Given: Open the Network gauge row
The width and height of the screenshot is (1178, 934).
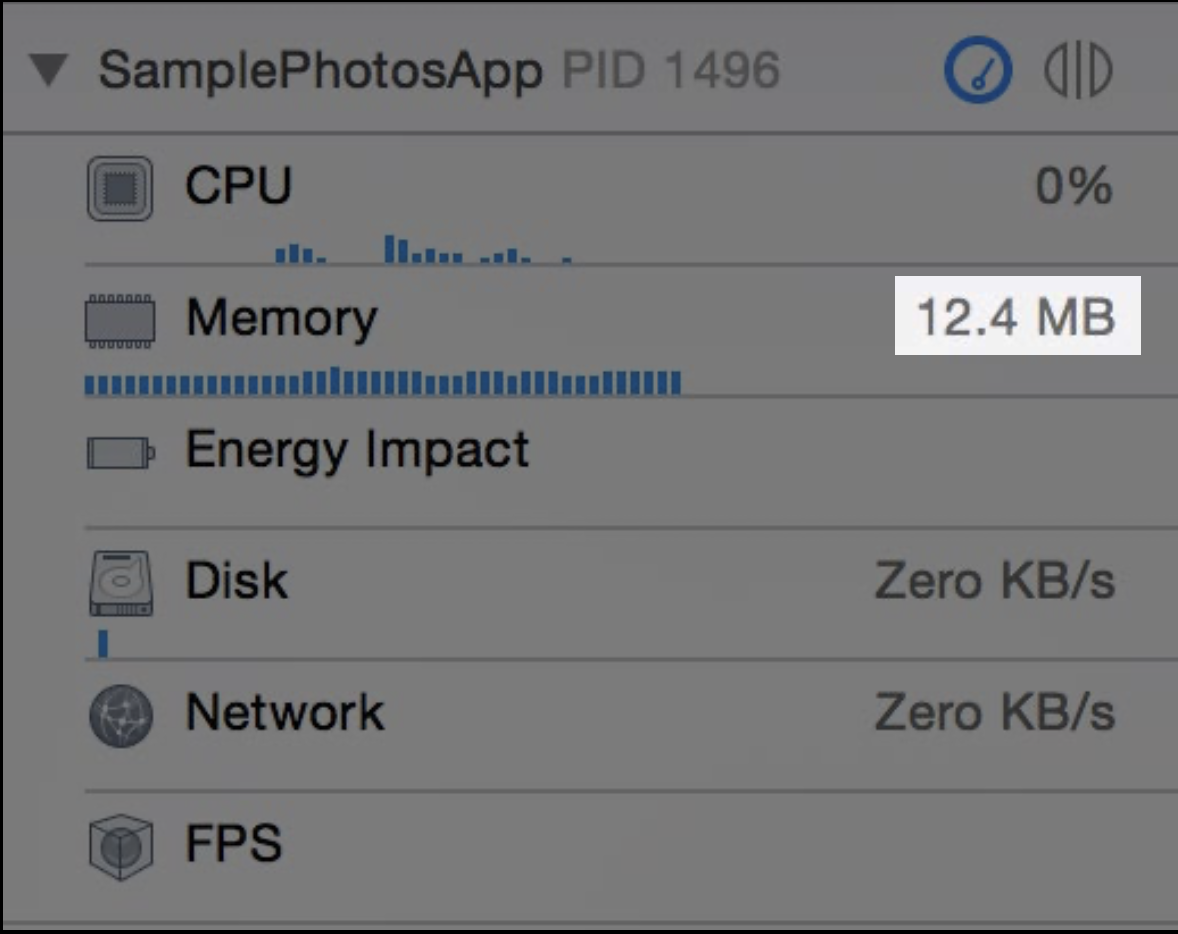Looking at the screenshot, I should click(631, 726).
